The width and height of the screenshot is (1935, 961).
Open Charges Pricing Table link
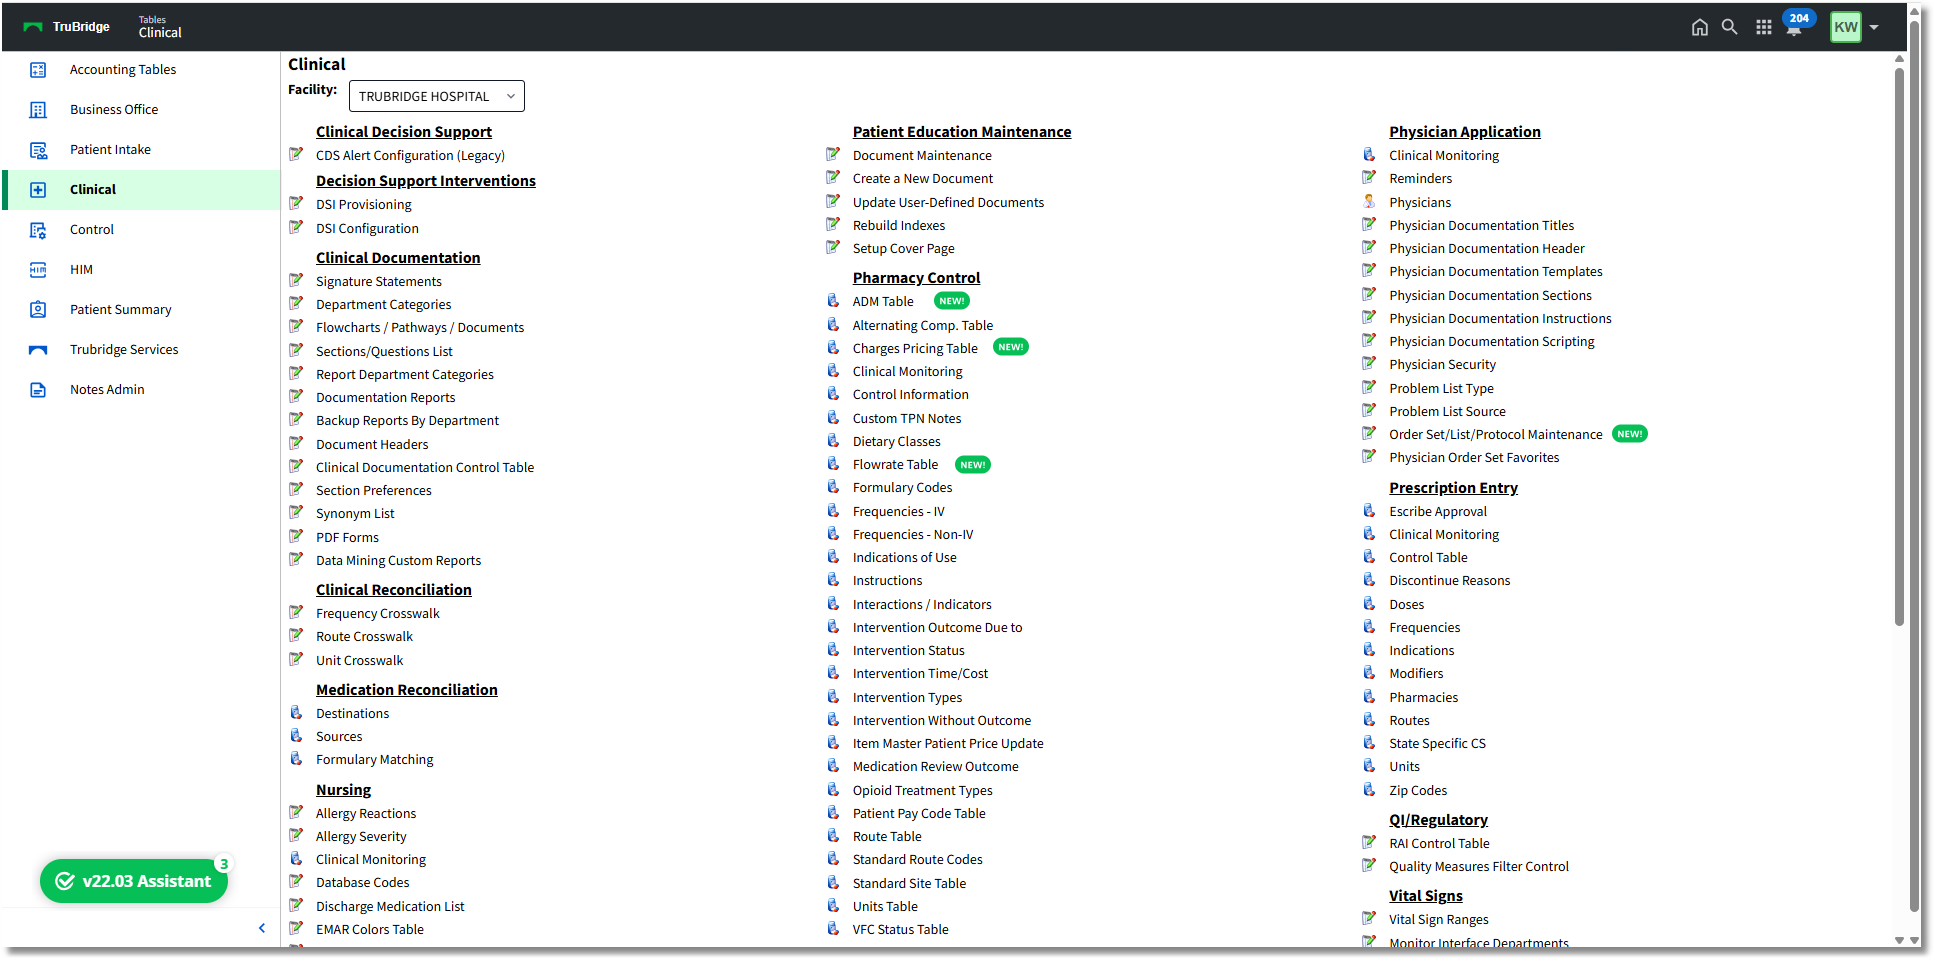coord(915,348)
